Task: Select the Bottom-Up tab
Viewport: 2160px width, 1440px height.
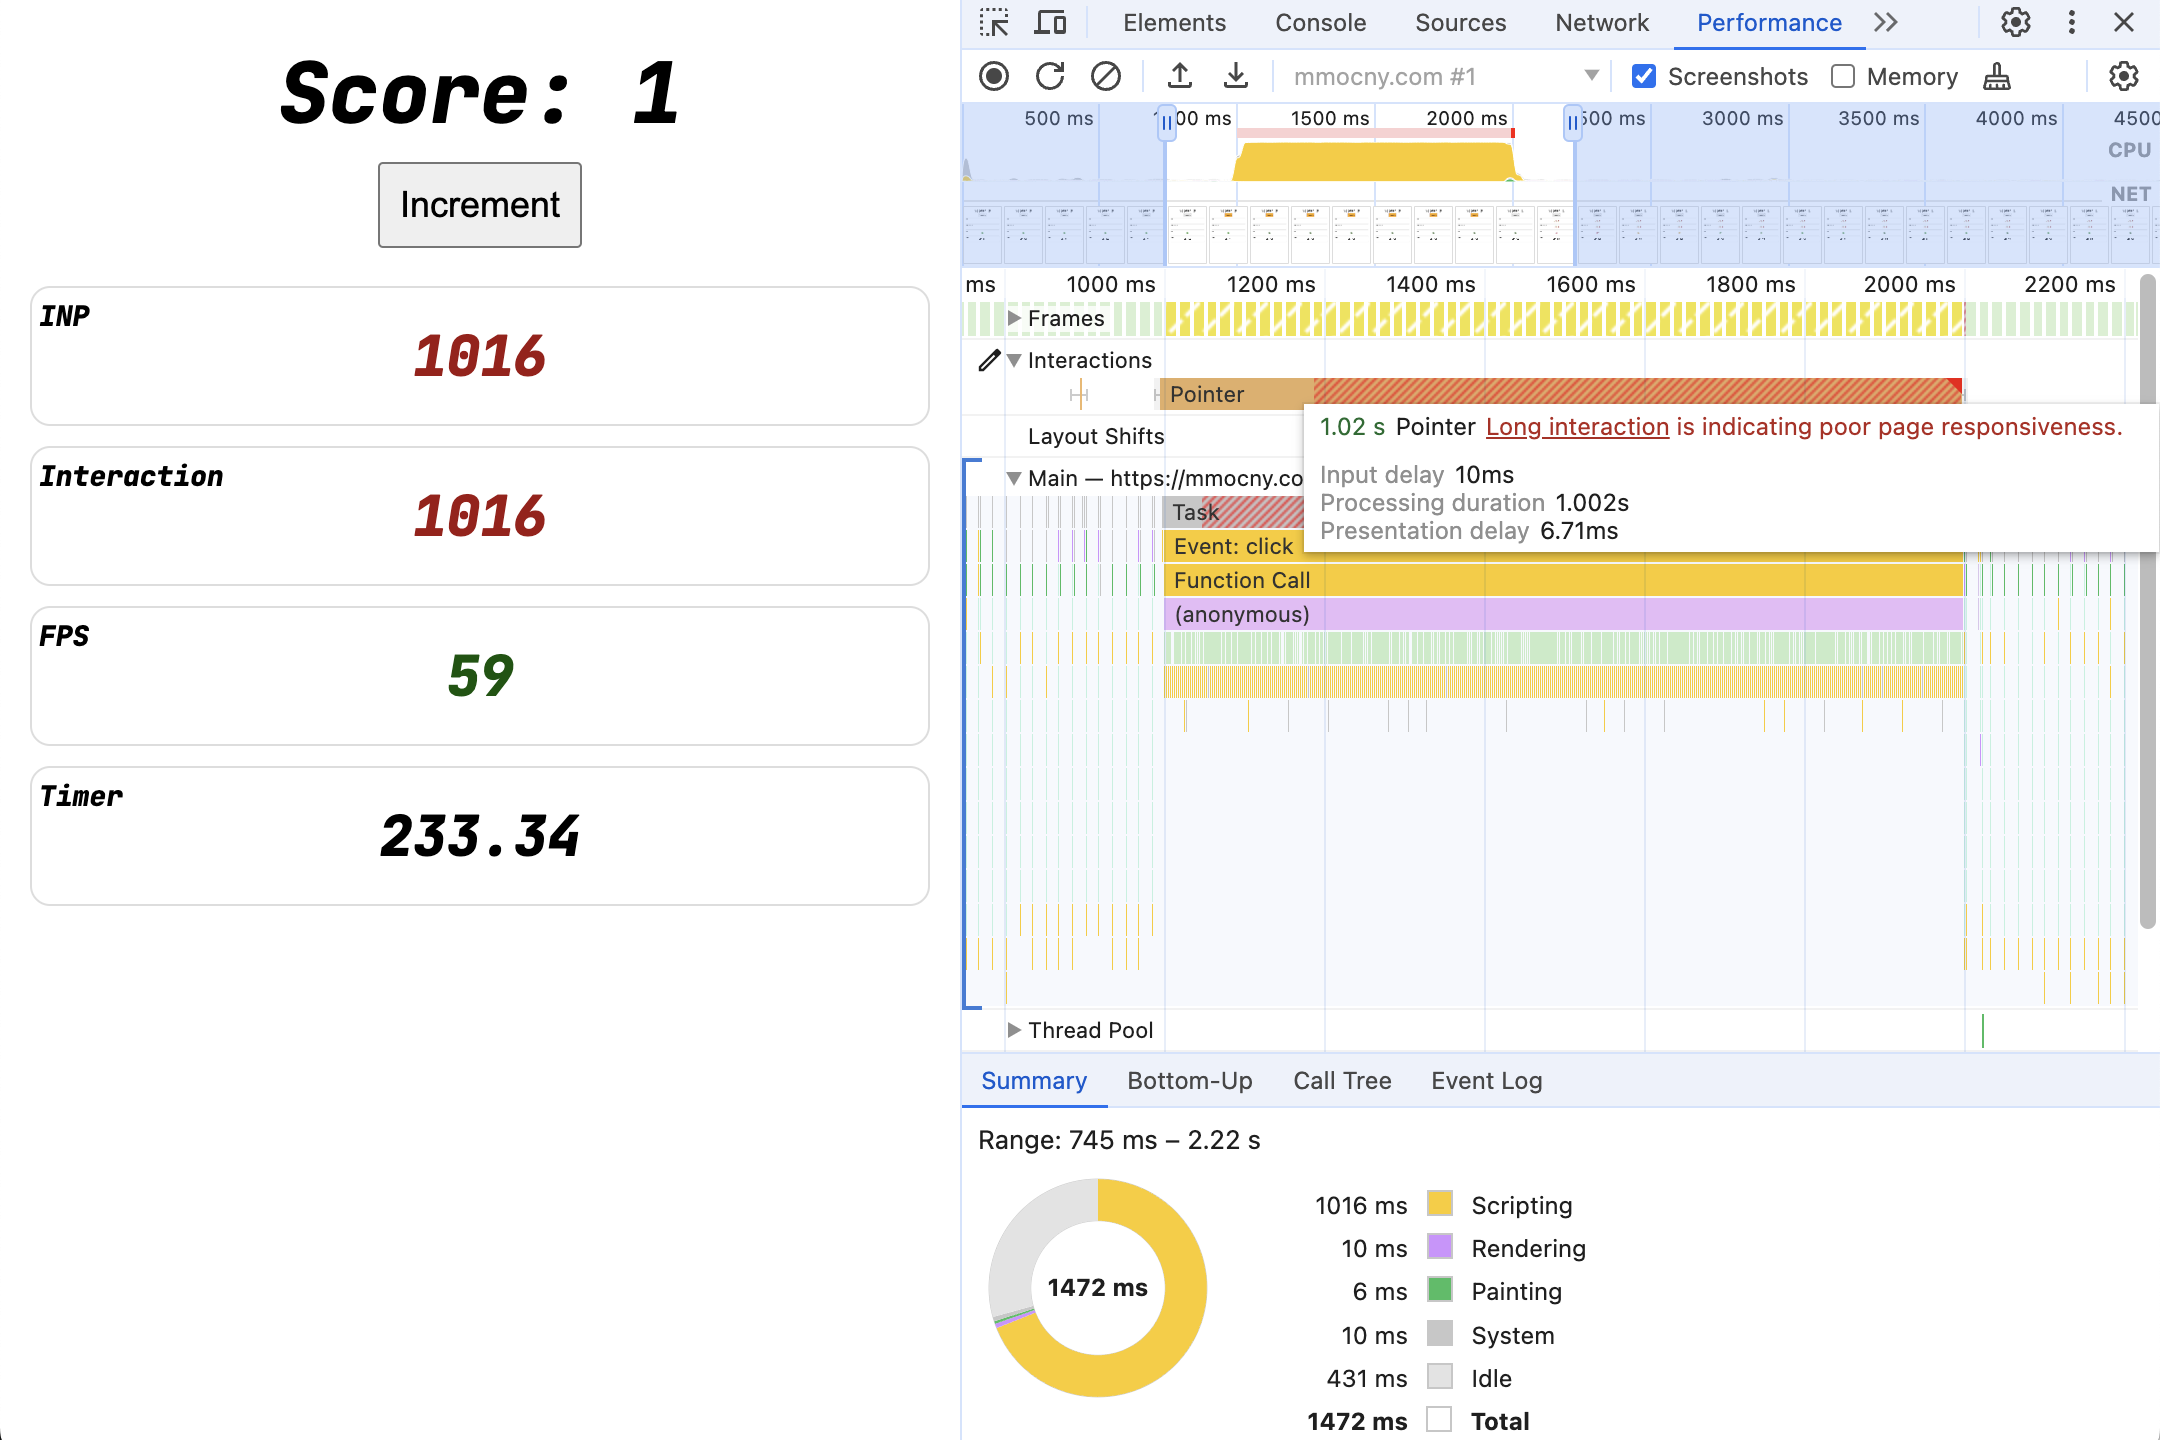Action: [1189, 1080]
